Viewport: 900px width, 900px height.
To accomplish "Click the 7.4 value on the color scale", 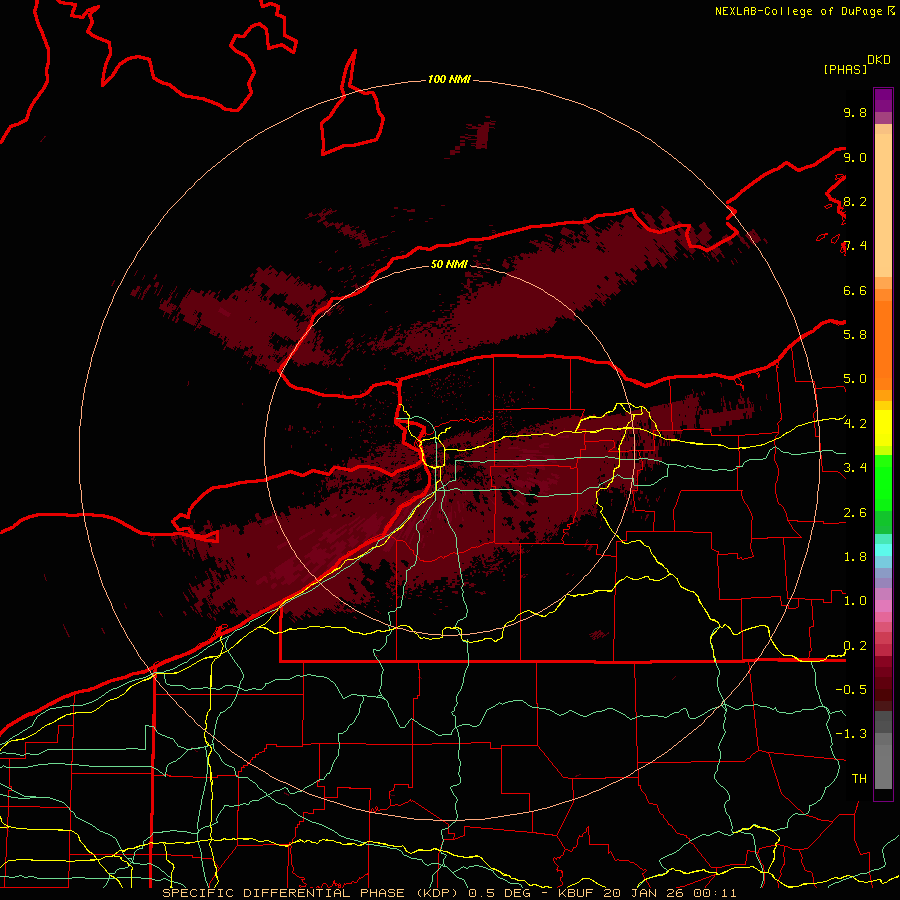I will 855,246.
